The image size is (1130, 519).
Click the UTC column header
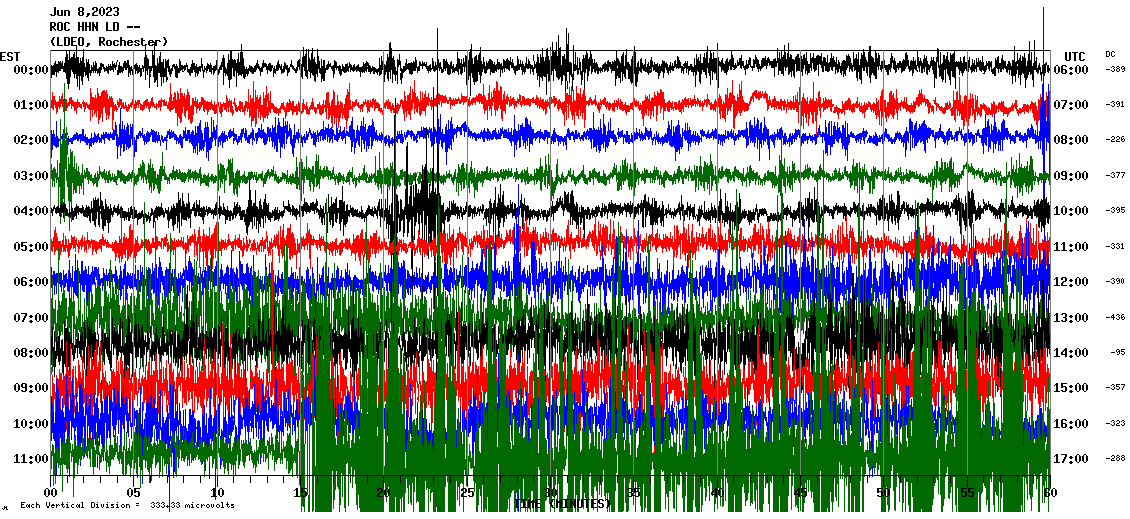1074,56
